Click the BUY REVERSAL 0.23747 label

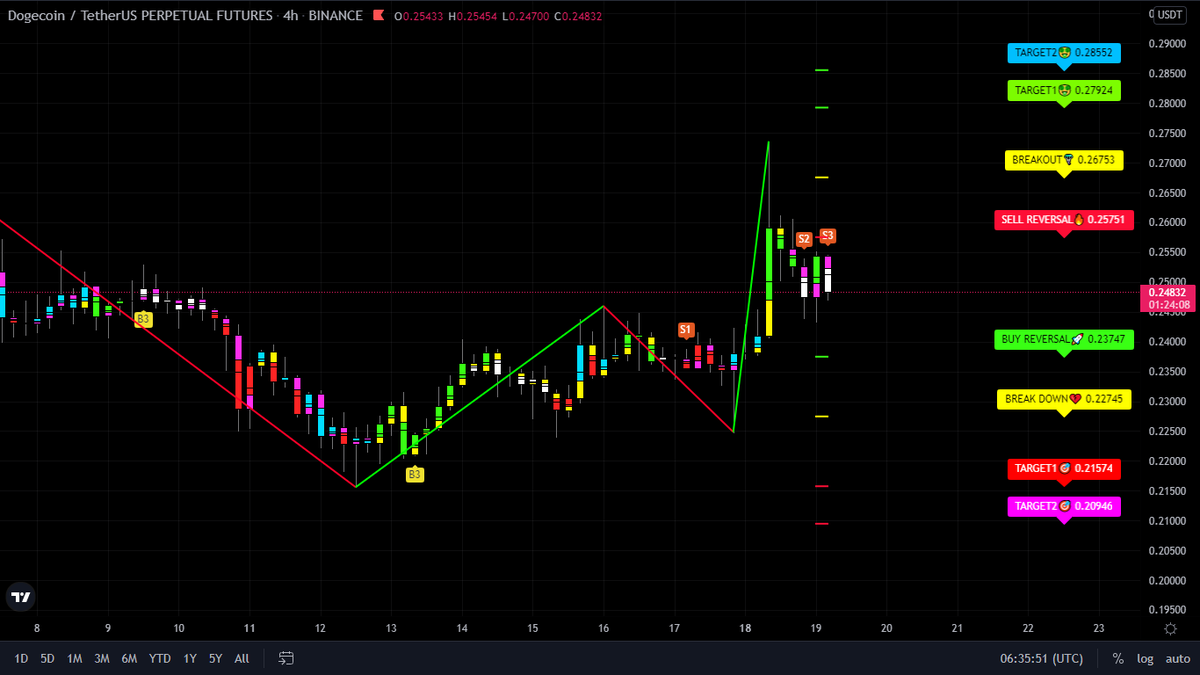point(1064,339)
